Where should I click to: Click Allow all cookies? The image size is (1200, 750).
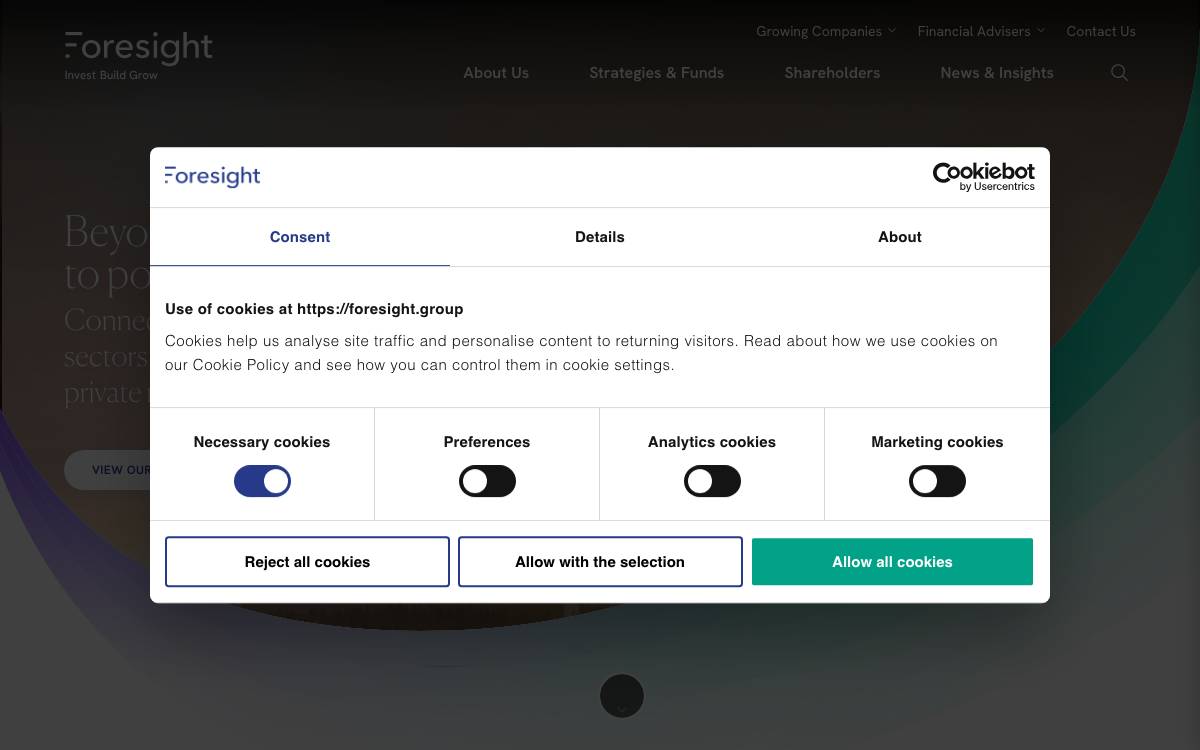[892, 562]
